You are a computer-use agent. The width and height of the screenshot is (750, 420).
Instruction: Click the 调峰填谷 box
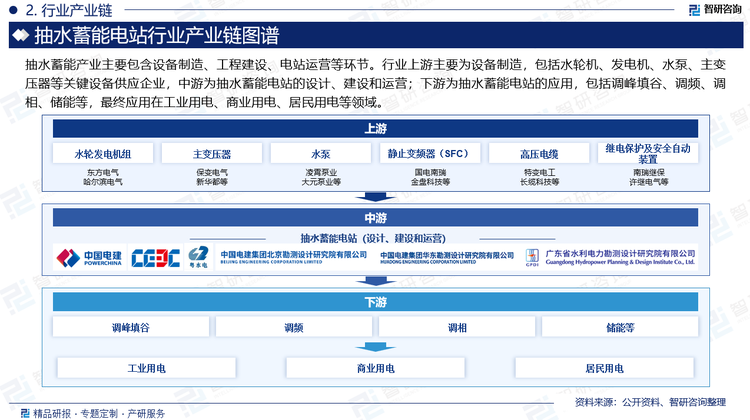pyautogui.click(x=131, y=327)
